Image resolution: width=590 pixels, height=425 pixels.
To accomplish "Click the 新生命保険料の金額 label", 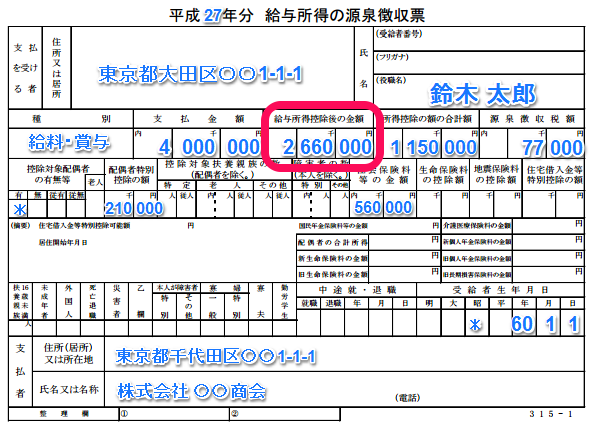I will coord(333,259).
